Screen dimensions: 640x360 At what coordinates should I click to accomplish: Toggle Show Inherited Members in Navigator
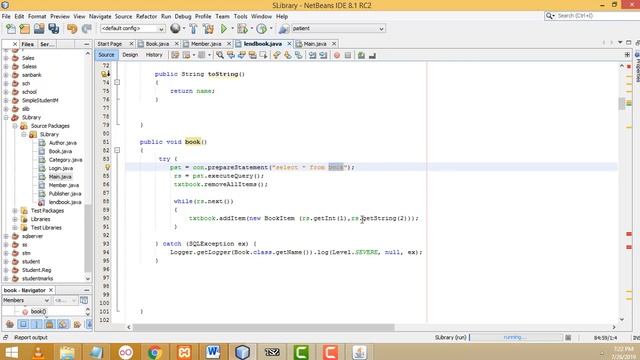10,324
